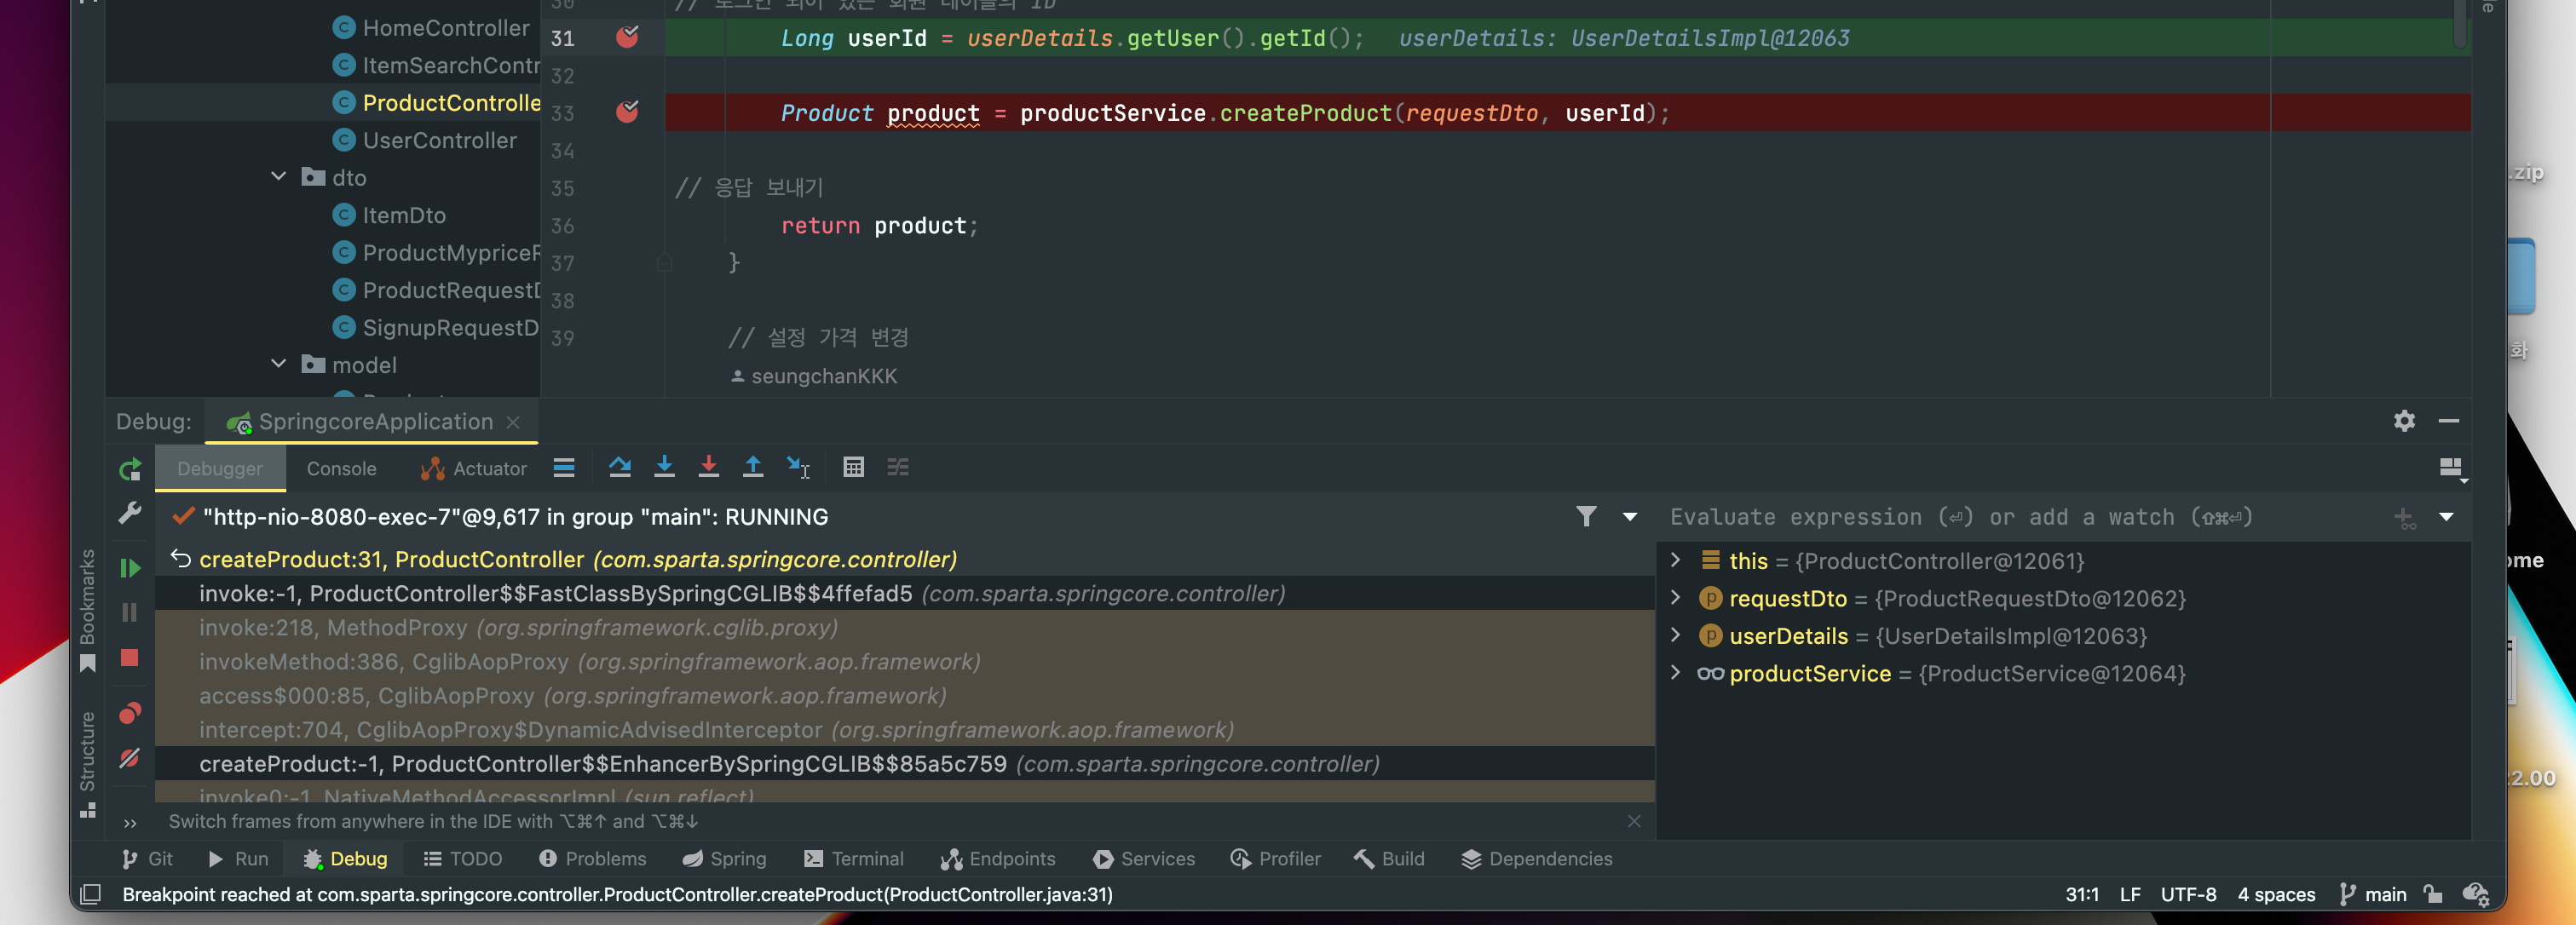The width and height of the screenshot is (2576, 925).
Task: Toggle breakpoint on line 31
Action: 627,37
